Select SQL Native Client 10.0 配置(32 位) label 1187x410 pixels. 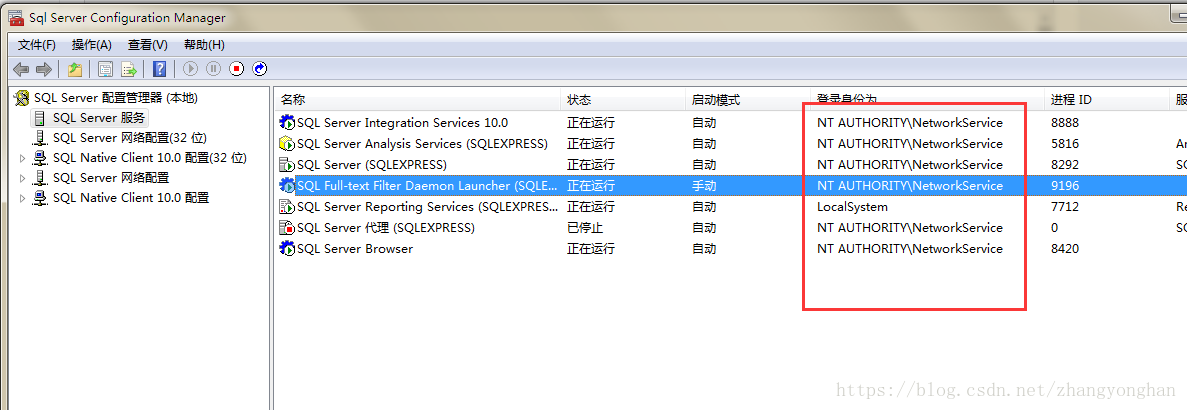[150, 158]
